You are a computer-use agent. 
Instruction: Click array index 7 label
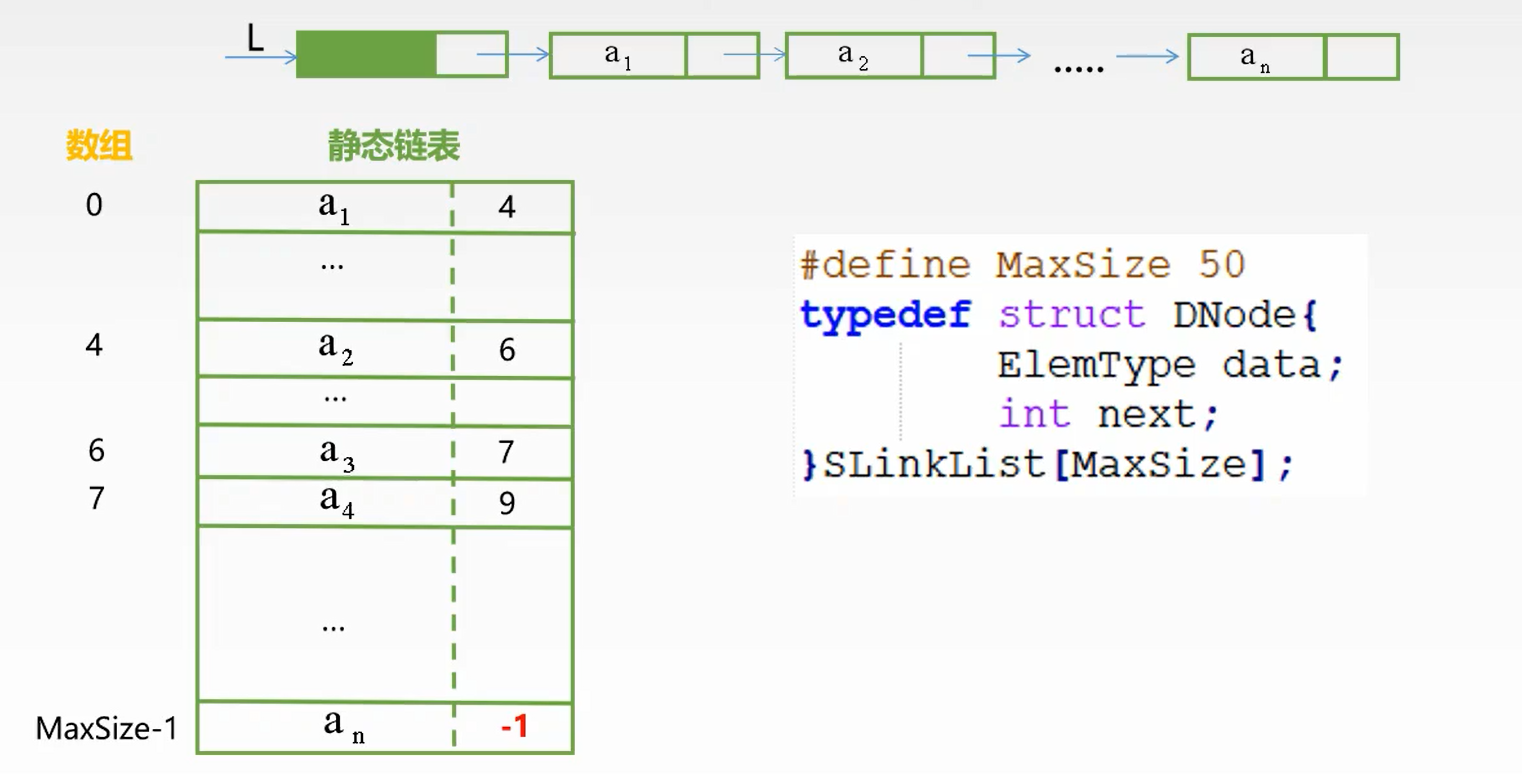[x=96, y=497]
